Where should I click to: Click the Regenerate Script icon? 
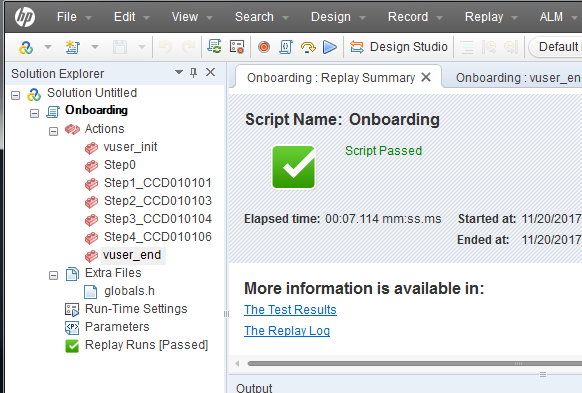pos(214,47)
